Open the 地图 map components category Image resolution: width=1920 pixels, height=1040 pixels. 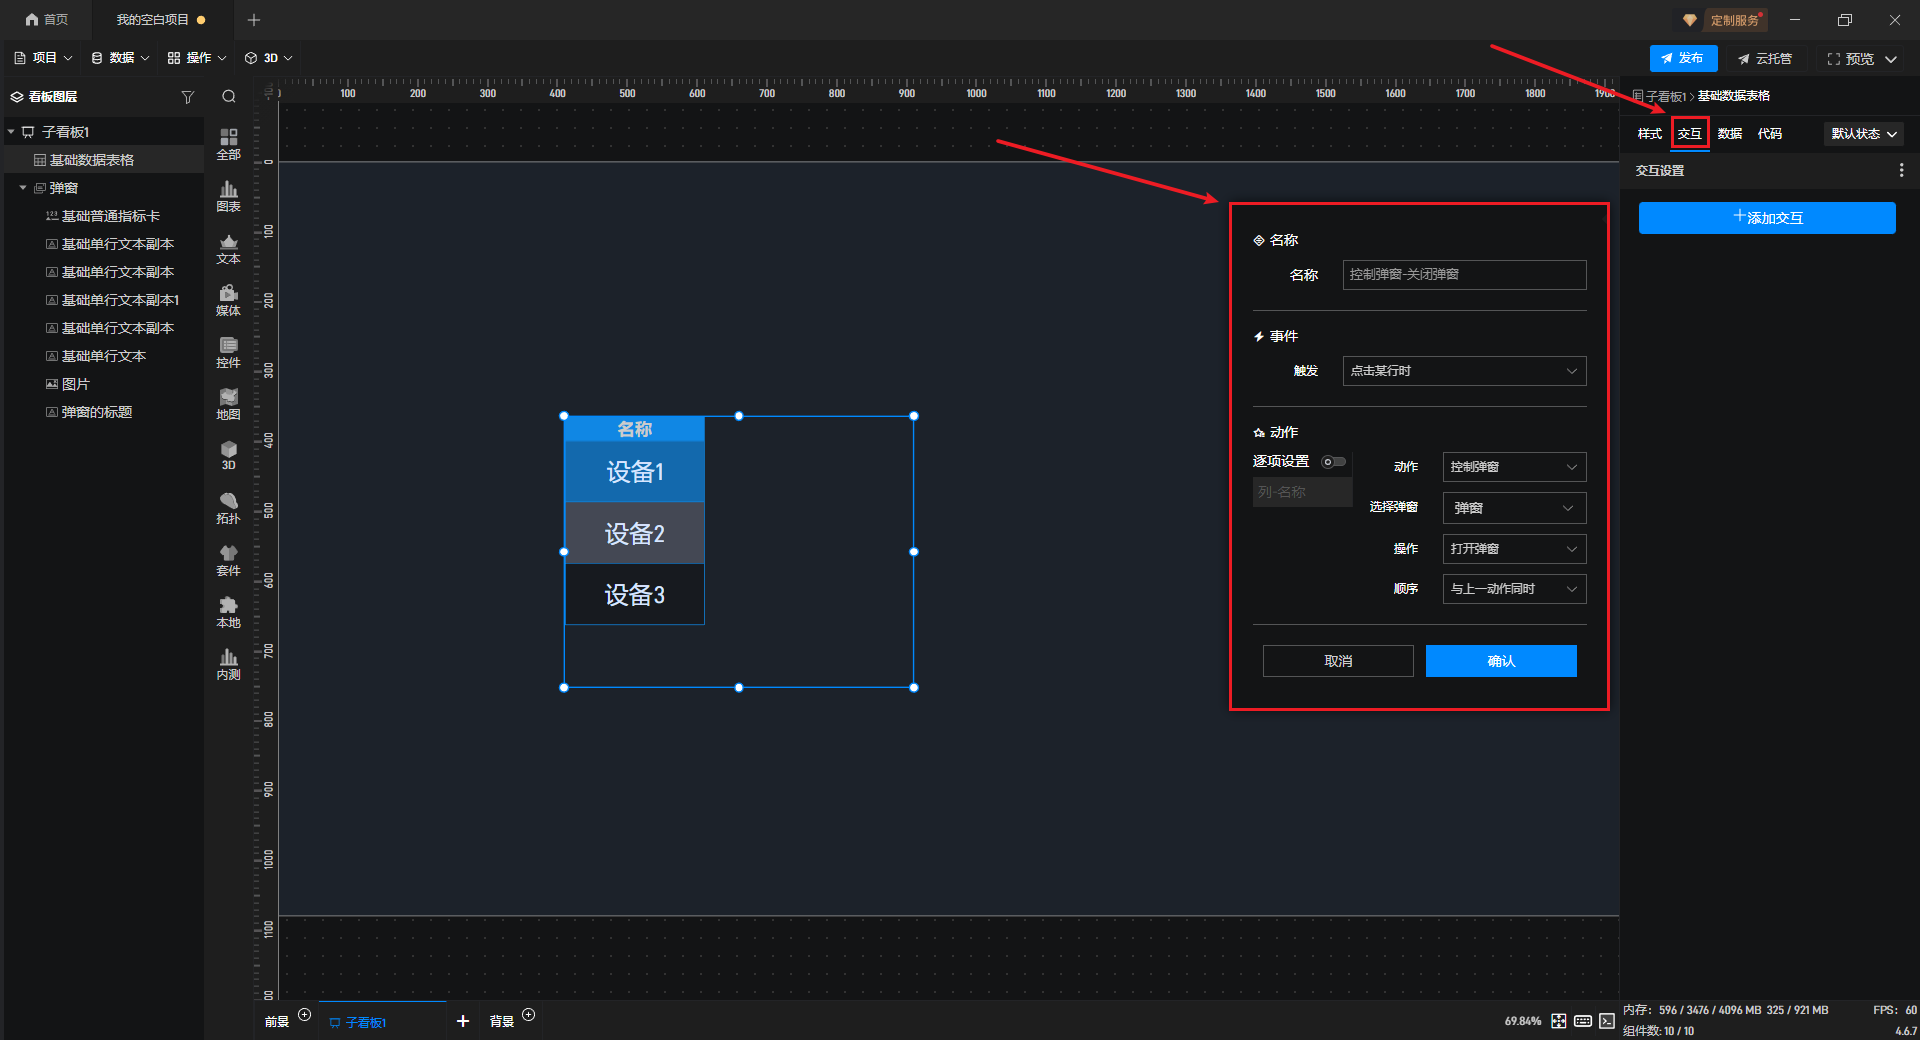point(228,403)
